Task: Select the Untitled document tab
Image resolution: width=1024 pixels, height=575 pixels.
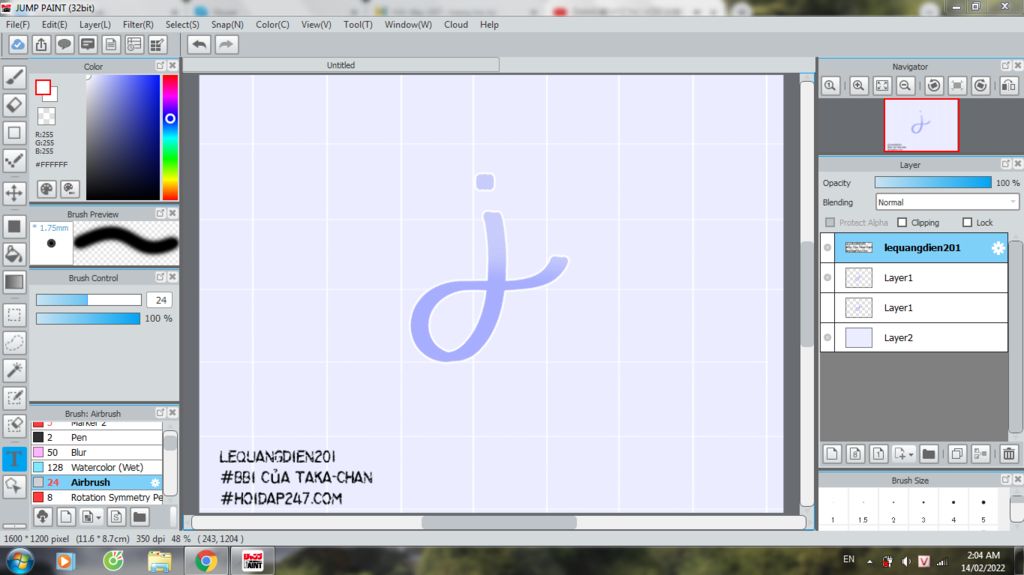Action: coord(341,65)
